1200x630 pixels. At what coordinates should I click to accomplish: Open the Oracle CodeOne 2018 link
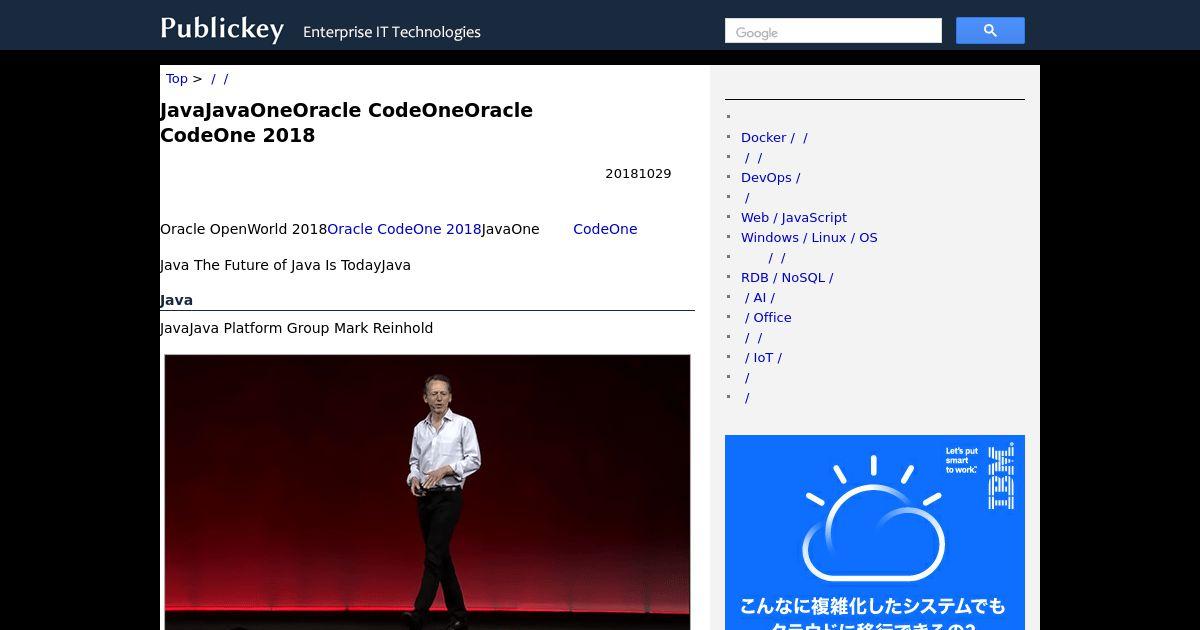(x=404, y=229)
